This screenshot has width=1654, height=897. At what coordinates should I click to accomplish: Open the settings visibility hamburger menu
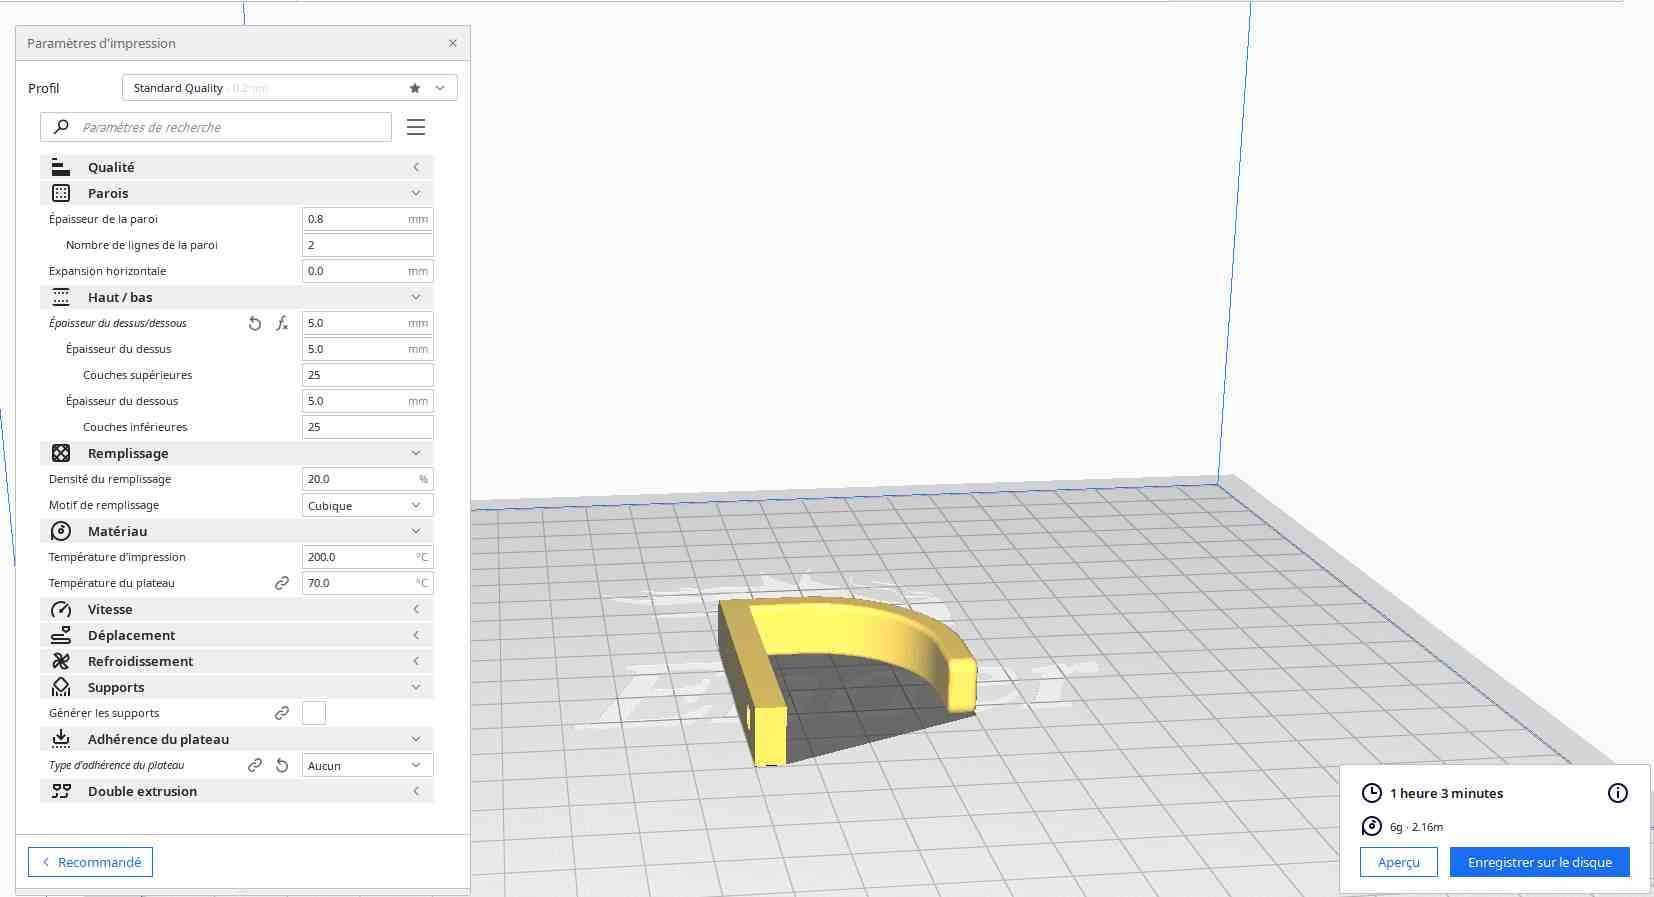click(x=416, y=127)
